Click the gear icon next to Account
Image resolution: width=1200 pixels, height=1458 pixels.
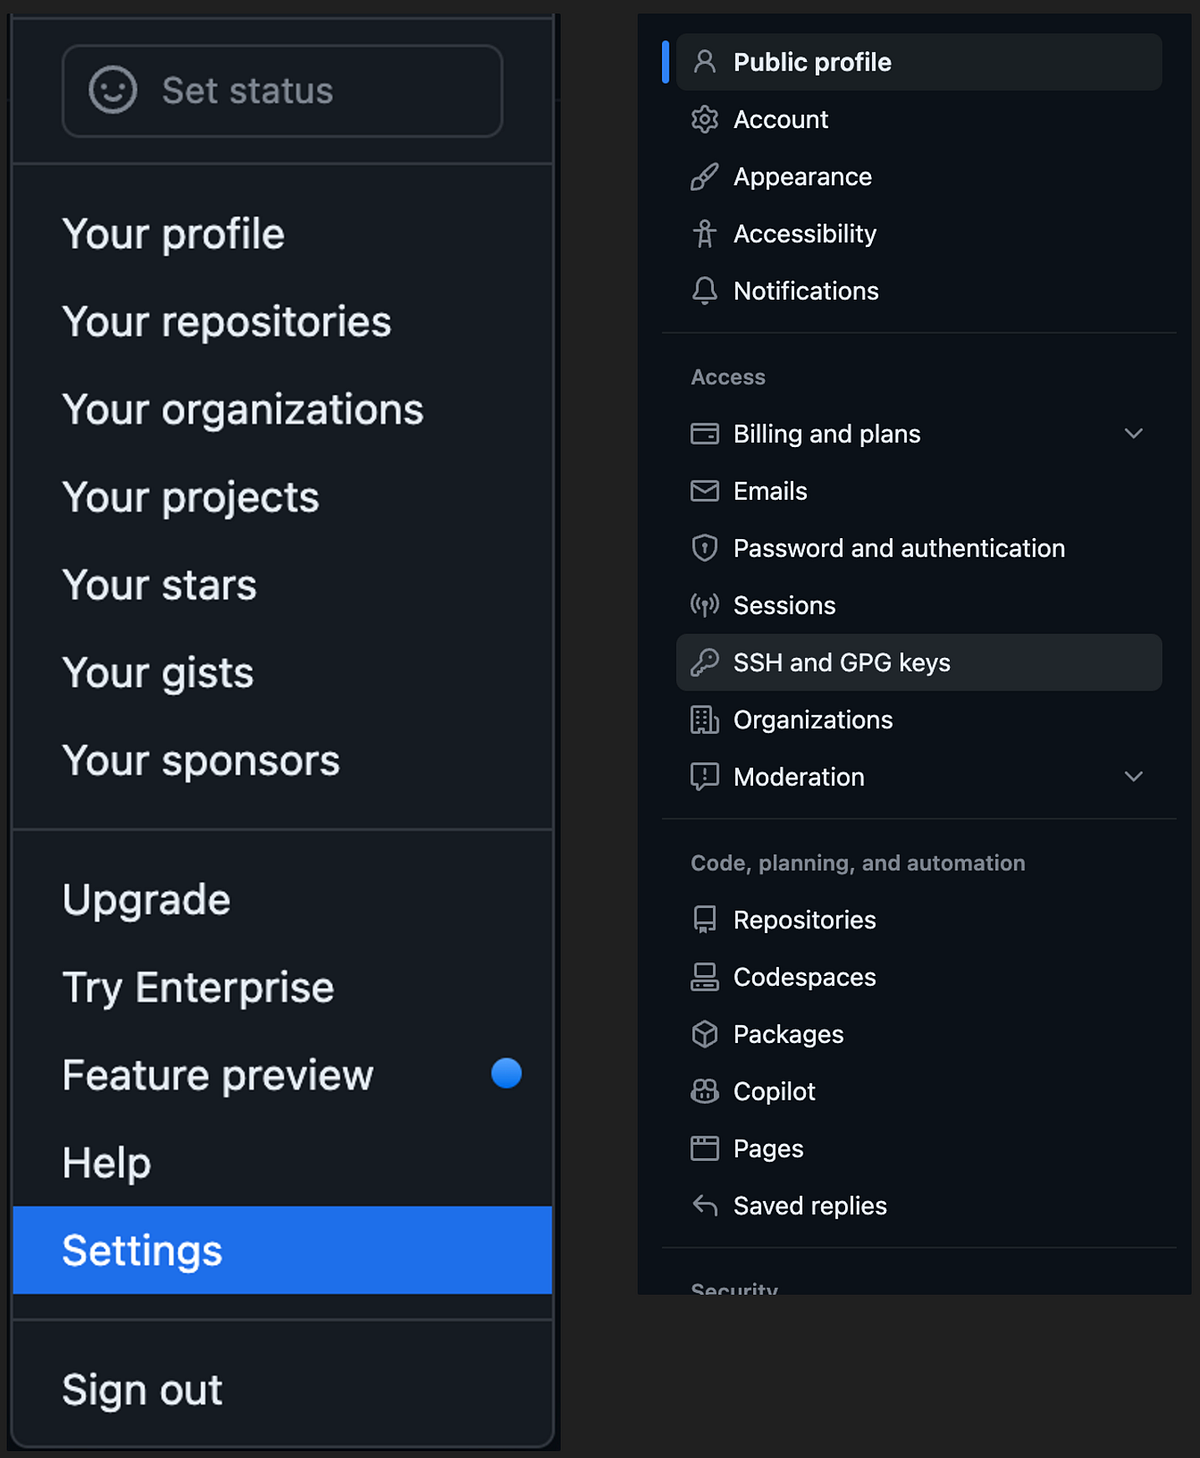click(705, 120)
